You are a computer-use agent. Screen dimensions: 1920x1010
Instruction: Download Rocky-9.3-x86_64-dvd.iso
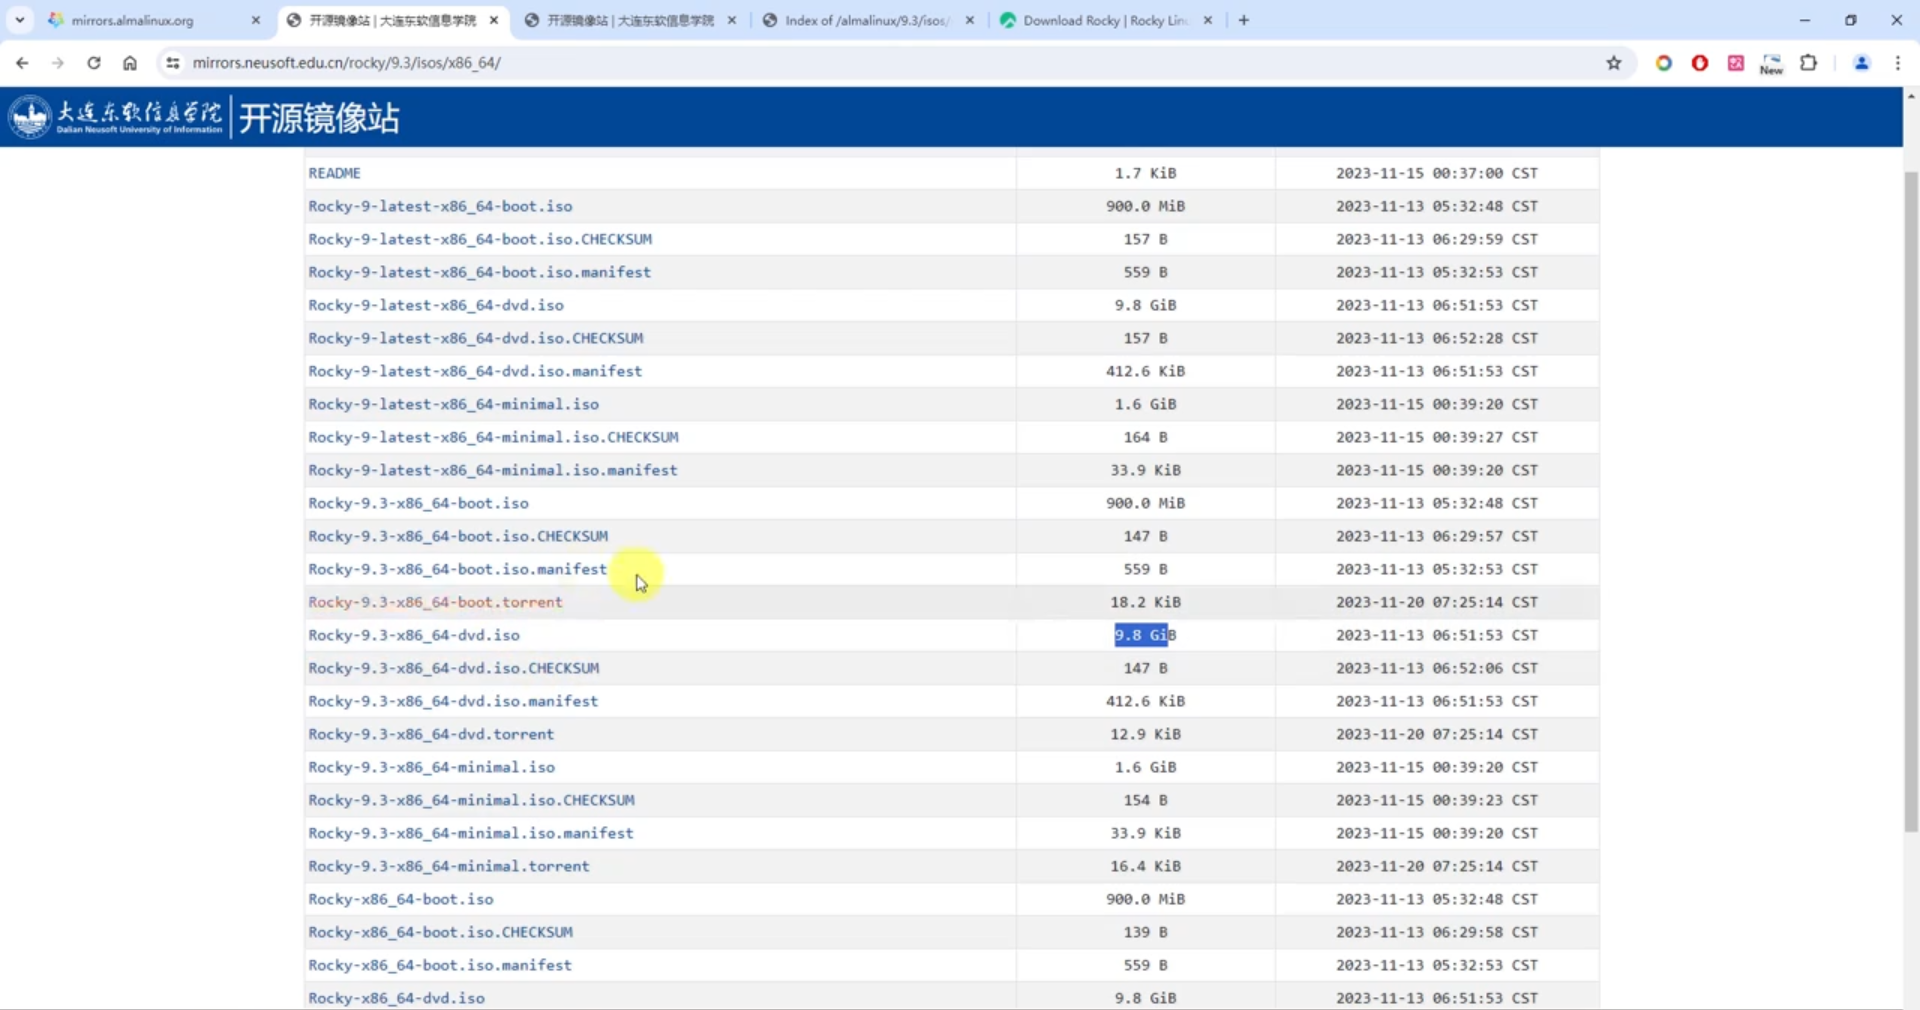pos(414,635)
